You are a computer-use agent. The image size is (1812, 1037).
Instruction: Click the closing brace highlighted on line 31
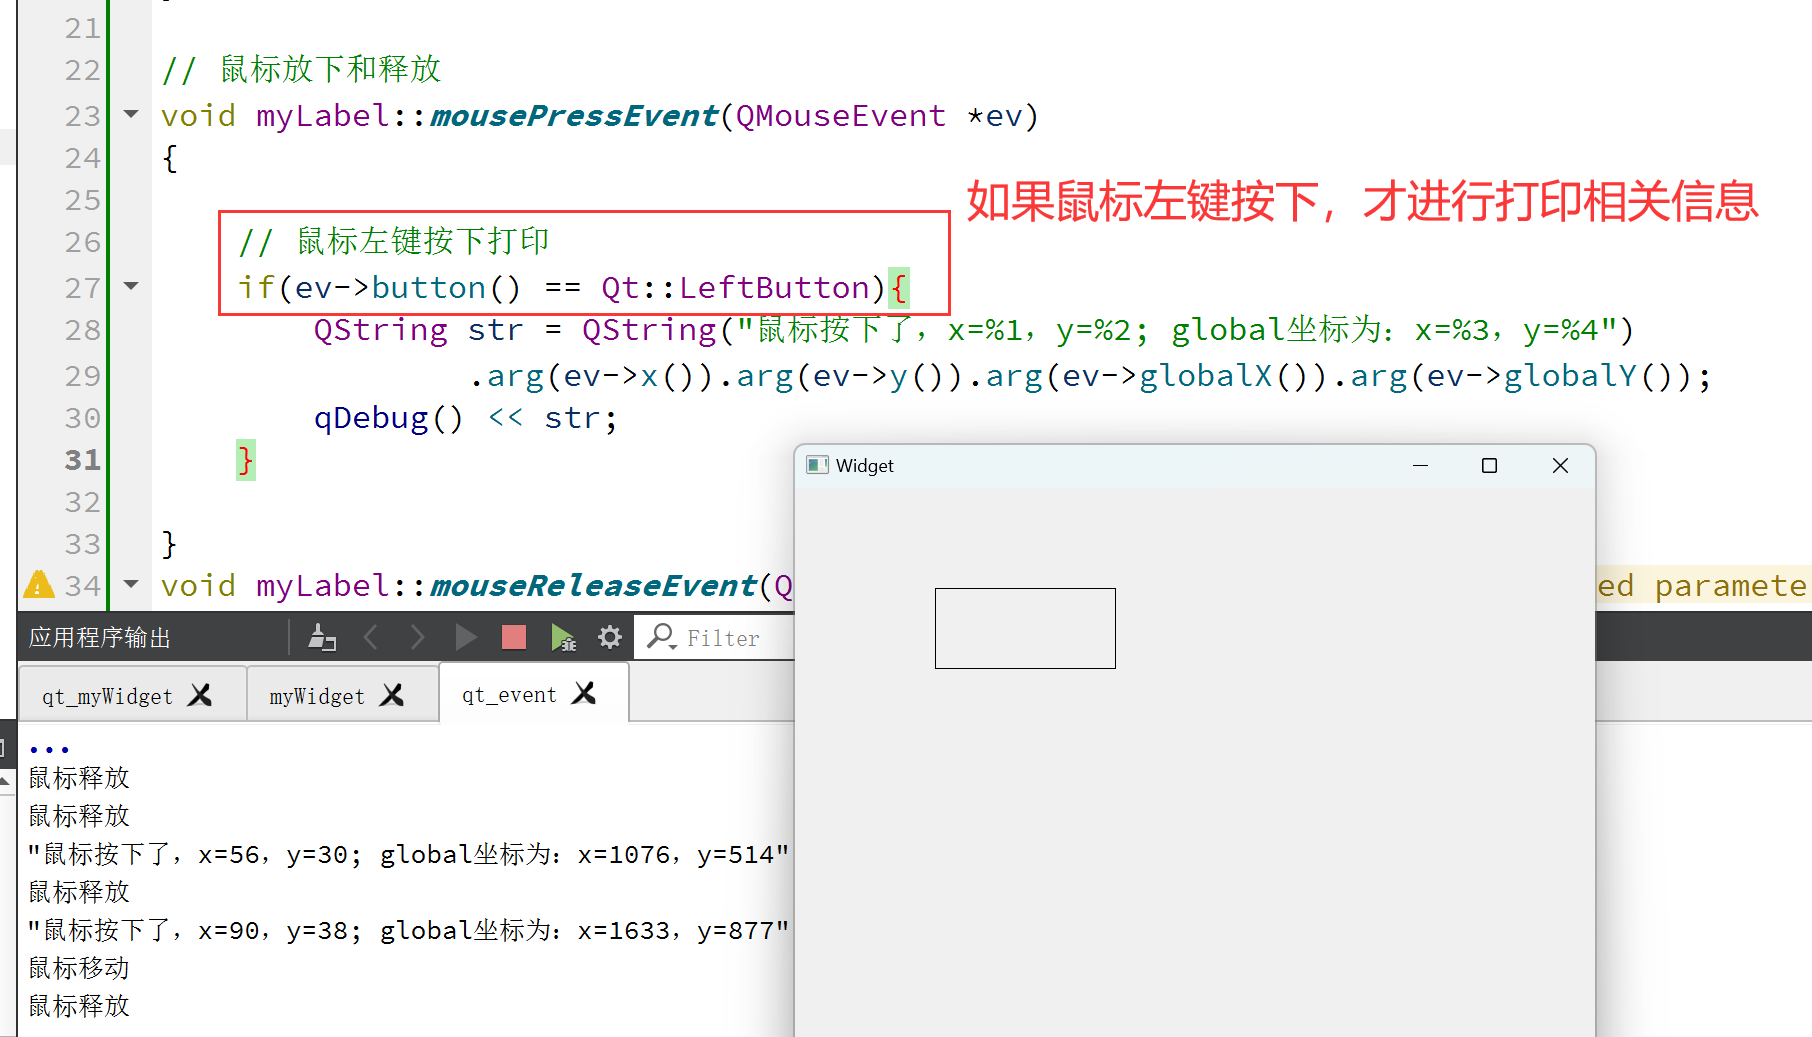click(245, 460)
